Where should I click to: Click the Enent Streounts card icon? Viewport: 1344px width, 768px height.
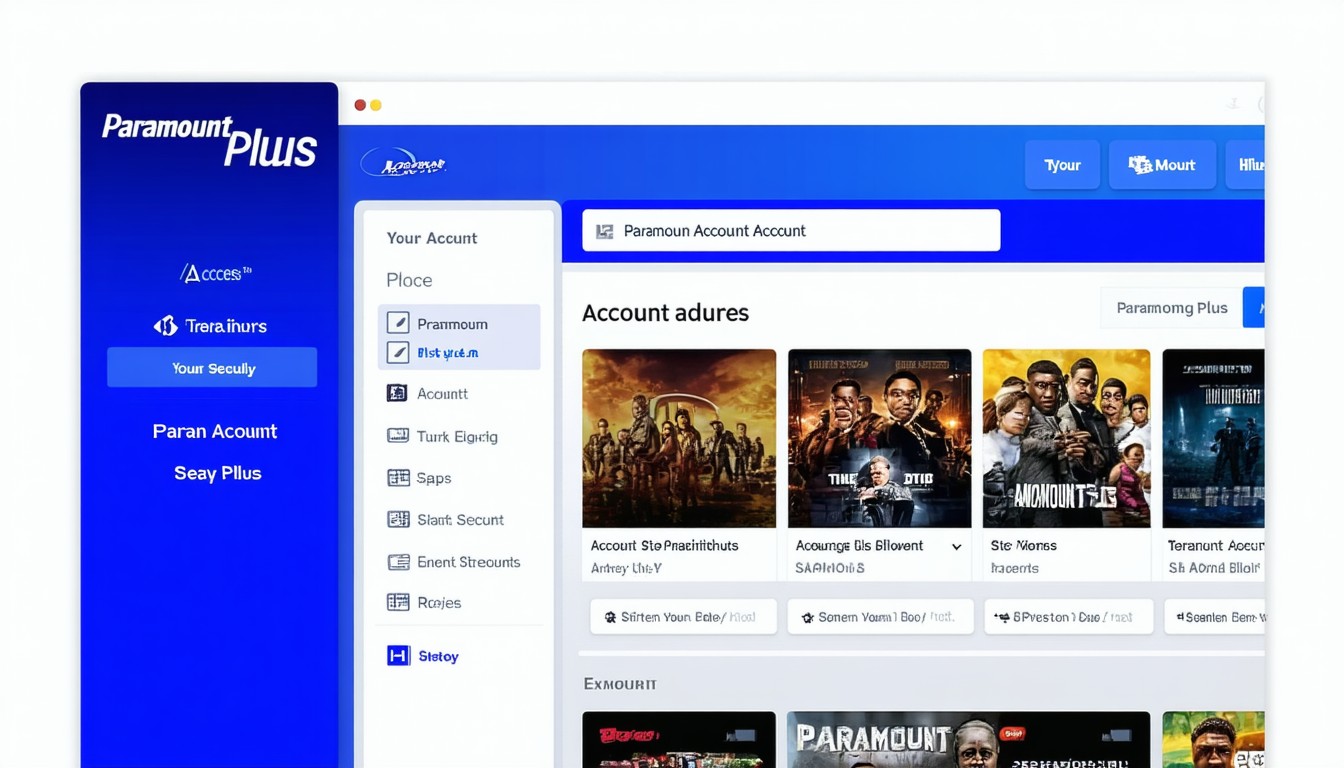(x=398, y=562)
